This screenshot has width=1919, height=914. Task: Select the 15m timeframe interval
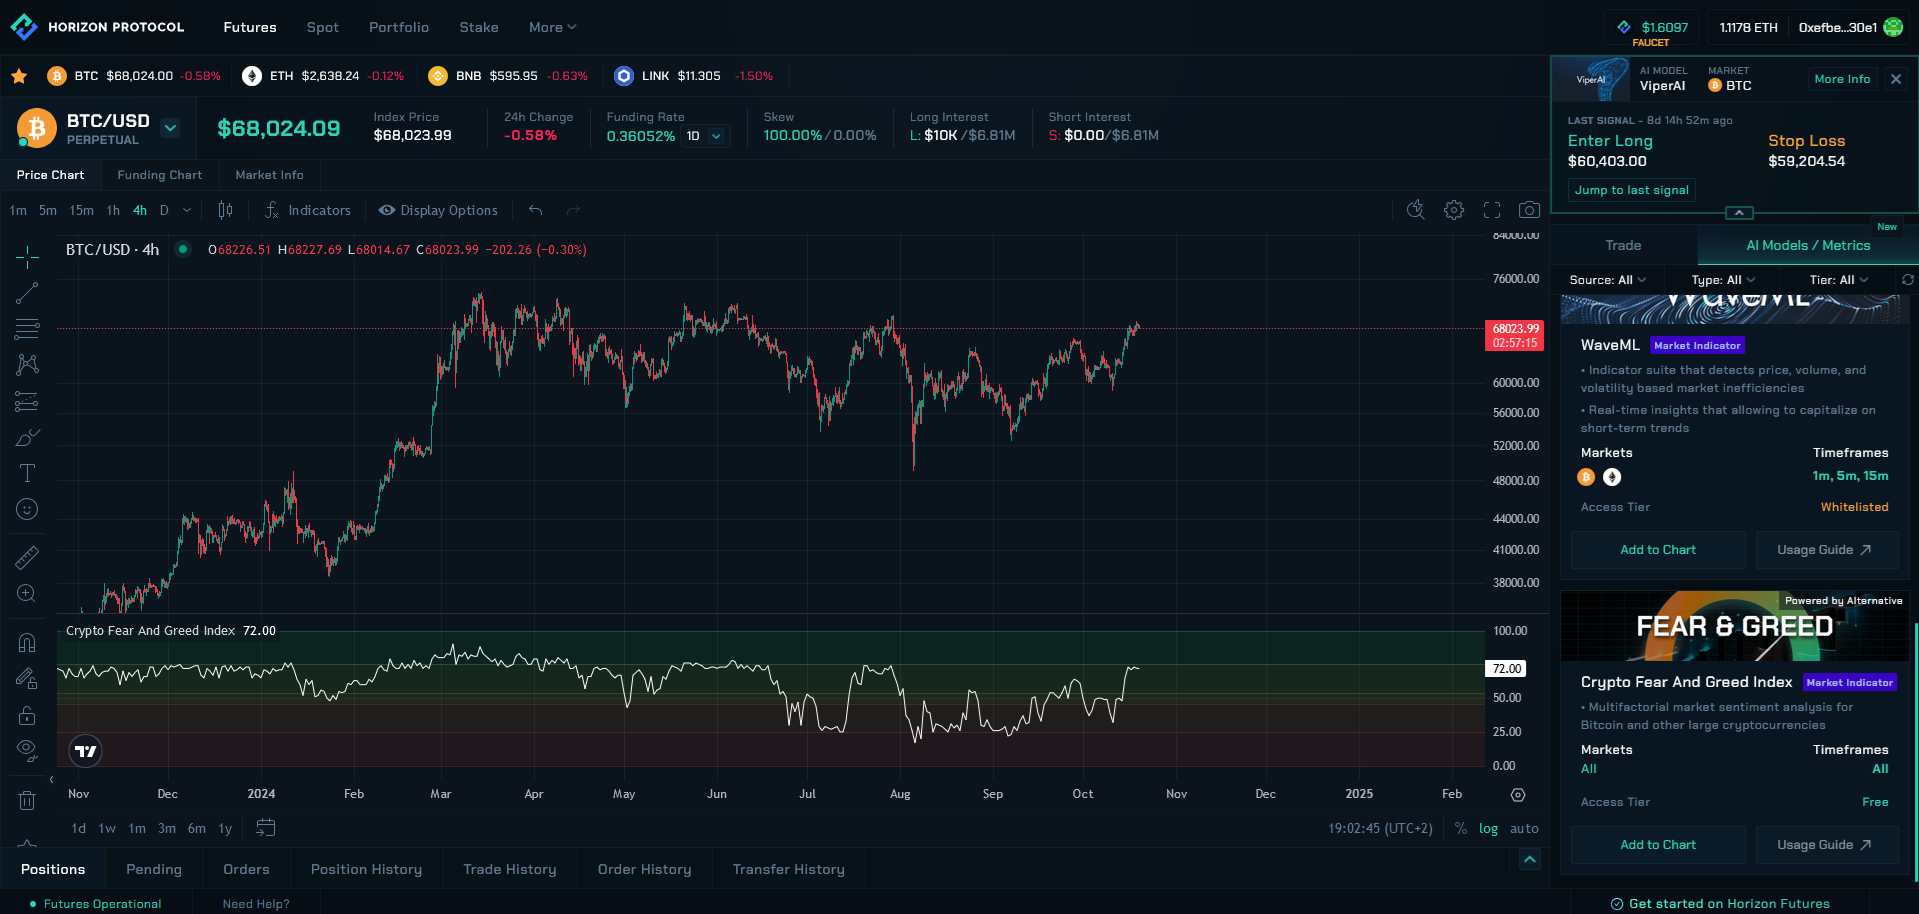81,210
